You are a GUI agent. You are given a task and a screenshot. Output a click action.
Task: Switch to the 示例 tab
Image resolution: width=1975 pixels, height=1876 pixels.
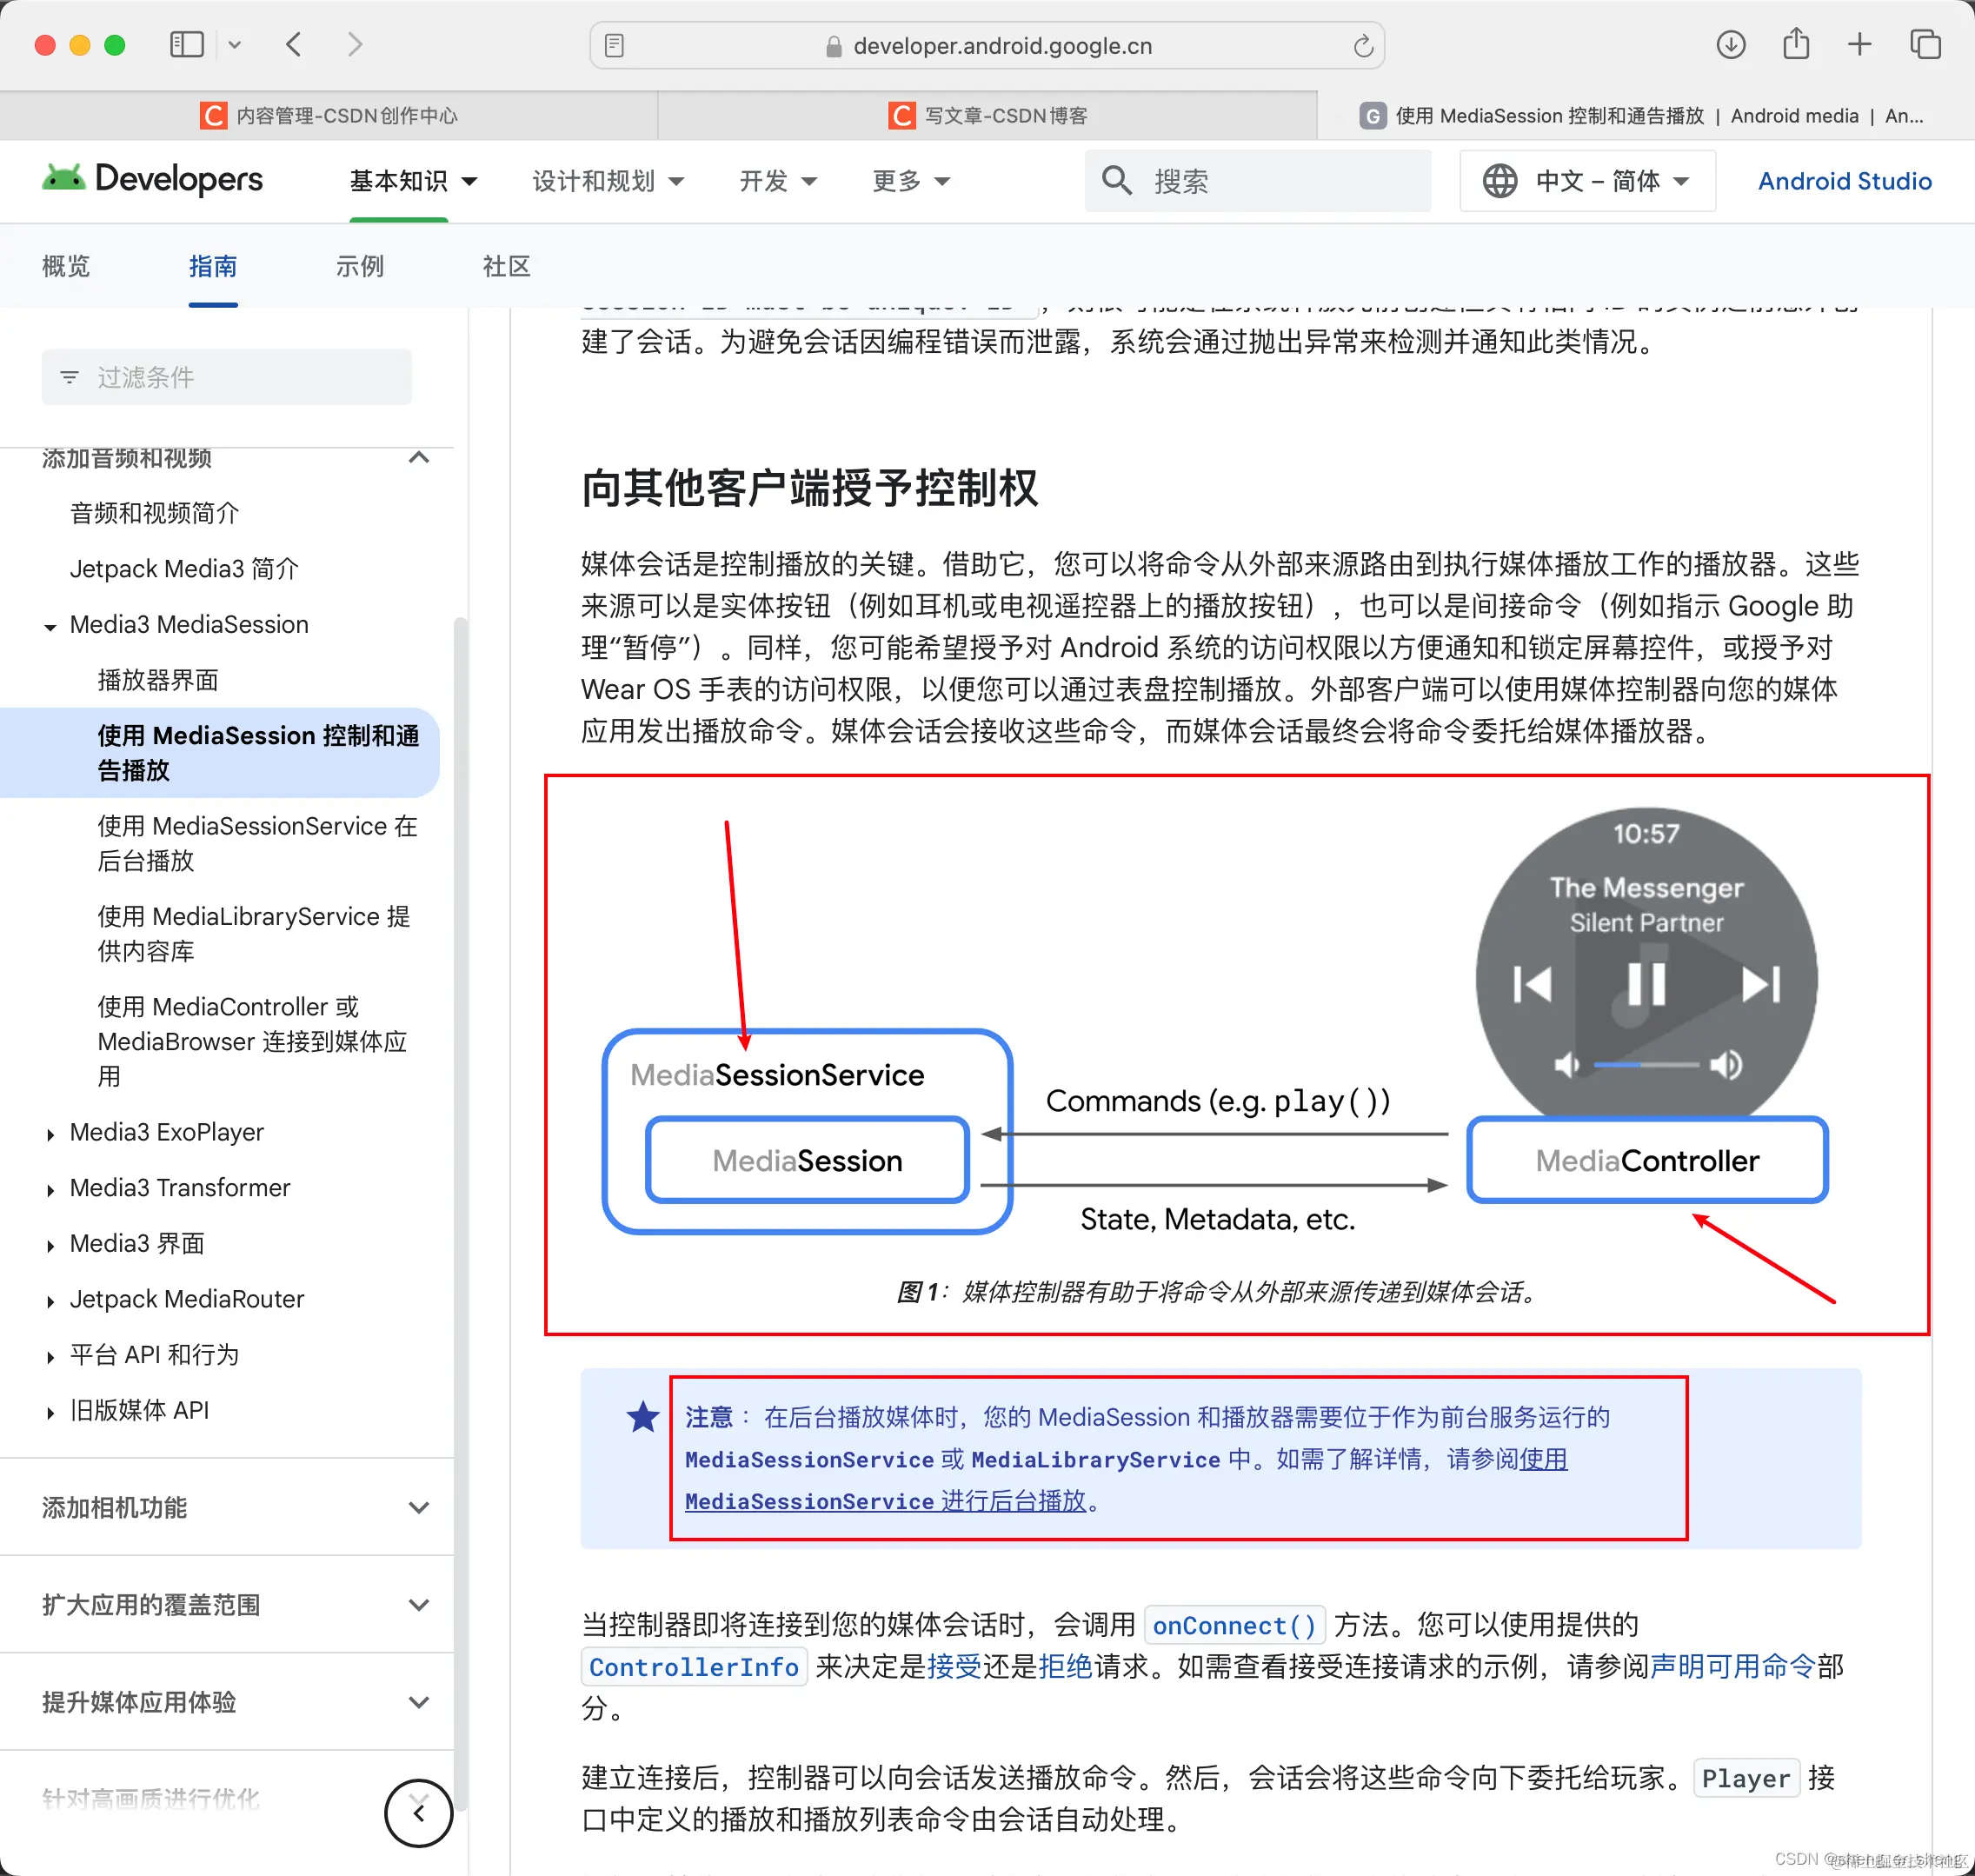point(360,266)
